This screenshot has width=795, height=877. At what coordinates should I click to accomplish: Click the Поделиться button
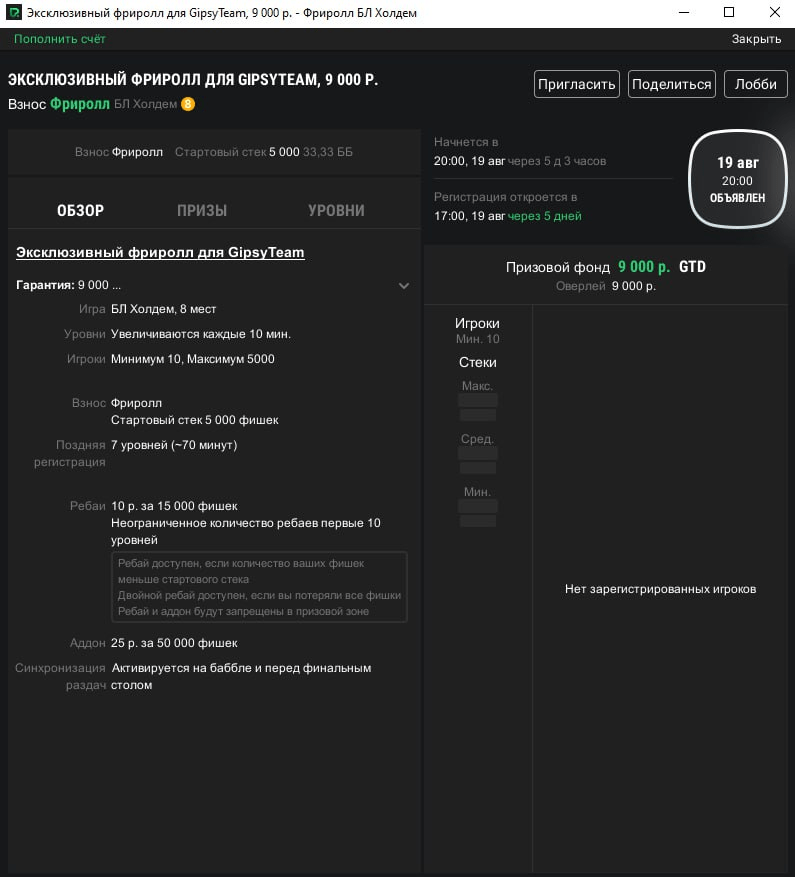click(672, 84)
